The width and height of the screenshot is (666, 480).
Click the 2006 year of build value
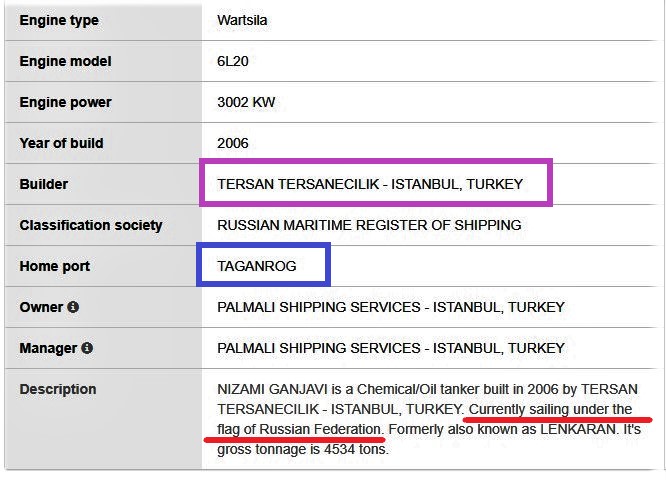pos(233,143)
